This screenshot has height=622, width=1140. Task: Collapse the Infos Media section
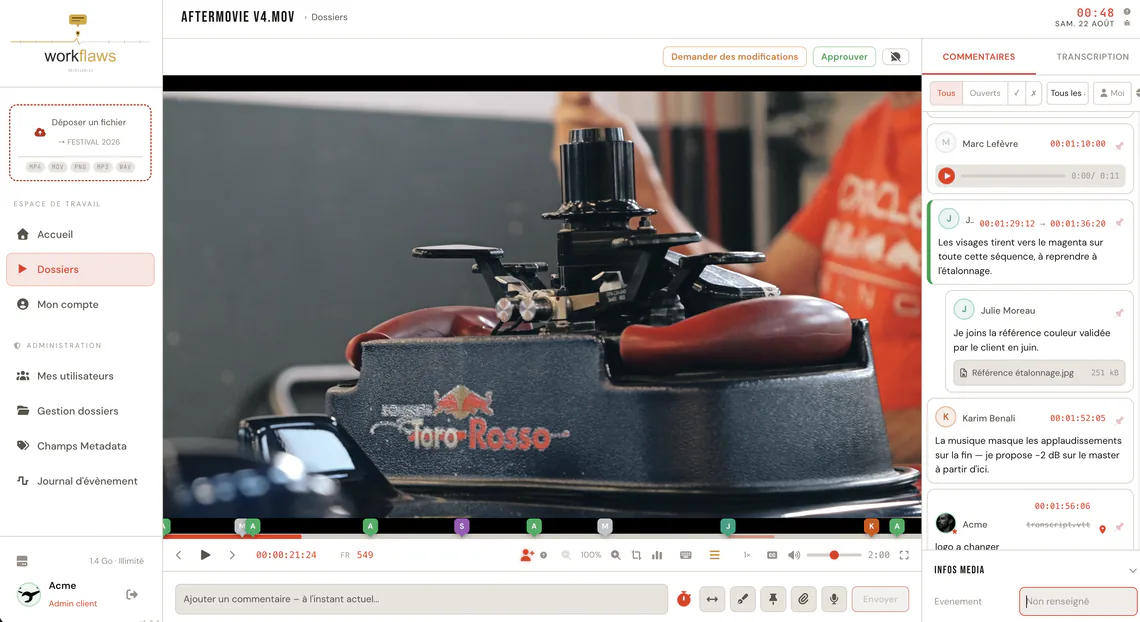point(1131,570)
